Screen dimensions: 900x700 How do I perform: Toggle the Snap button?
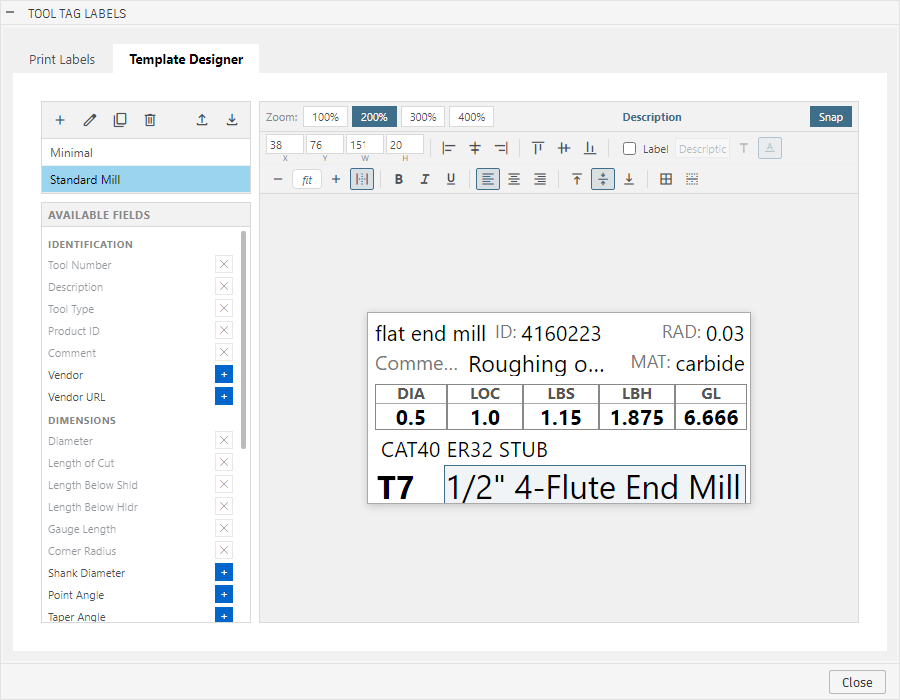(x=831, y=117)
